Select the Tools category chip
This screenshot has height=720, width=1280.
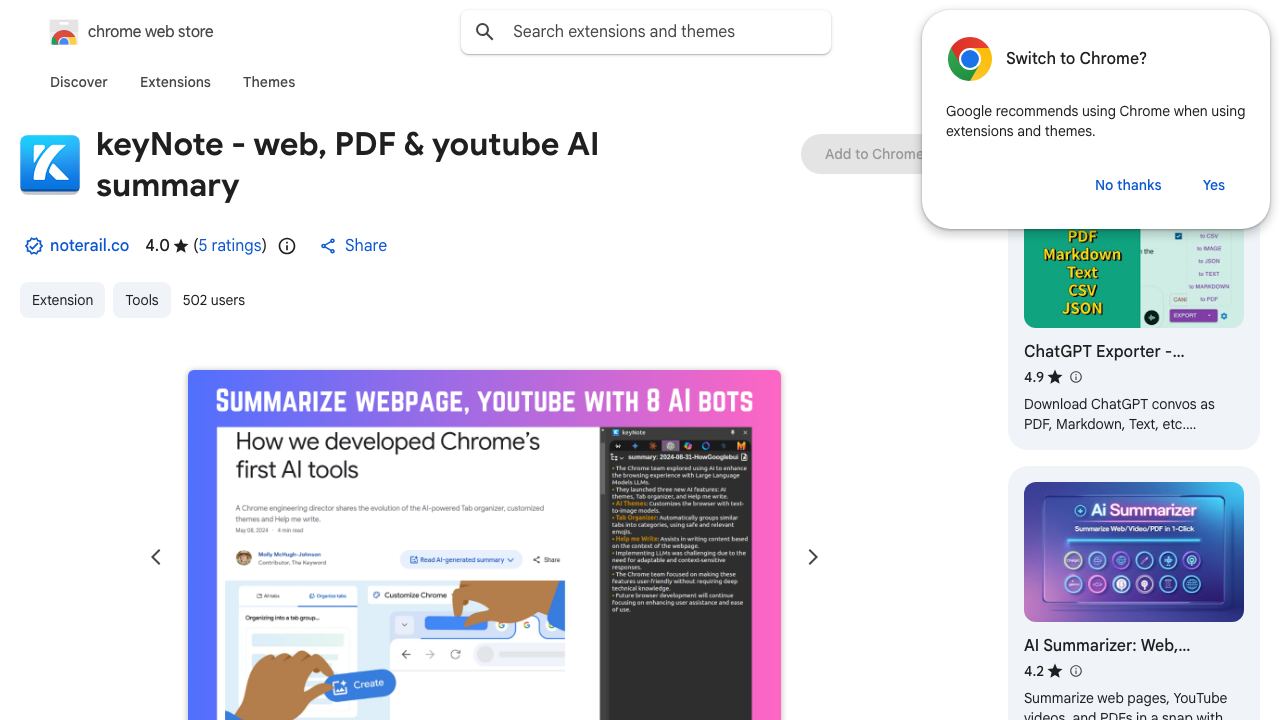(142, 300)
